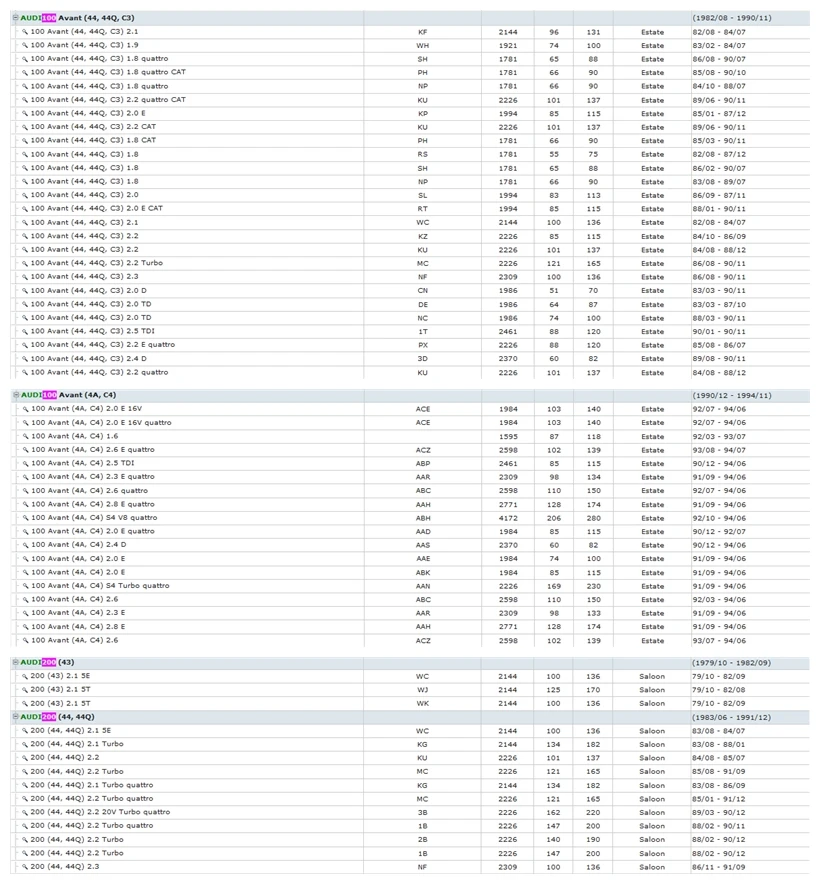Click displacement value 1595

coord(508,436)
